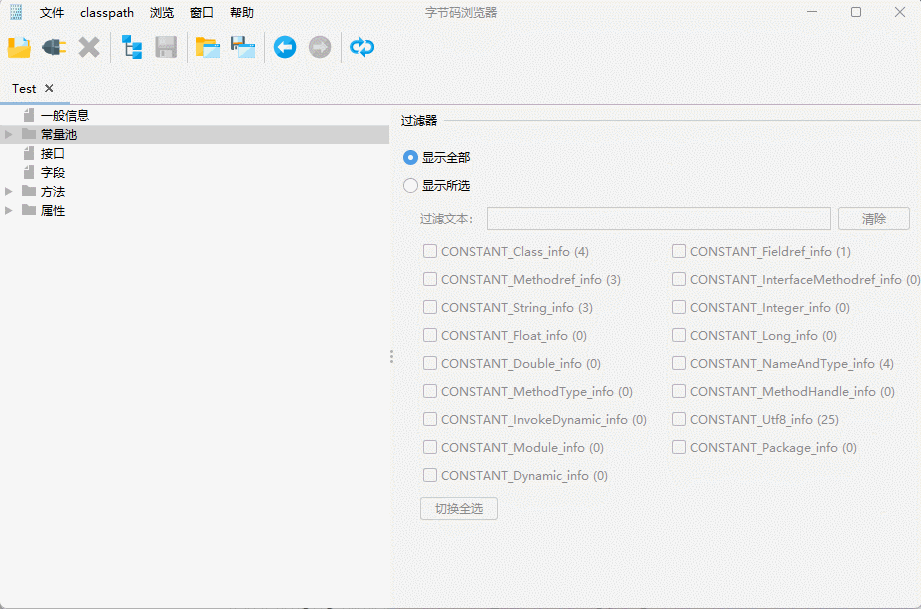The width and height of the screenshot is (921, 609).
Task: Close the Test tab with its X
Action: [49, 89]
